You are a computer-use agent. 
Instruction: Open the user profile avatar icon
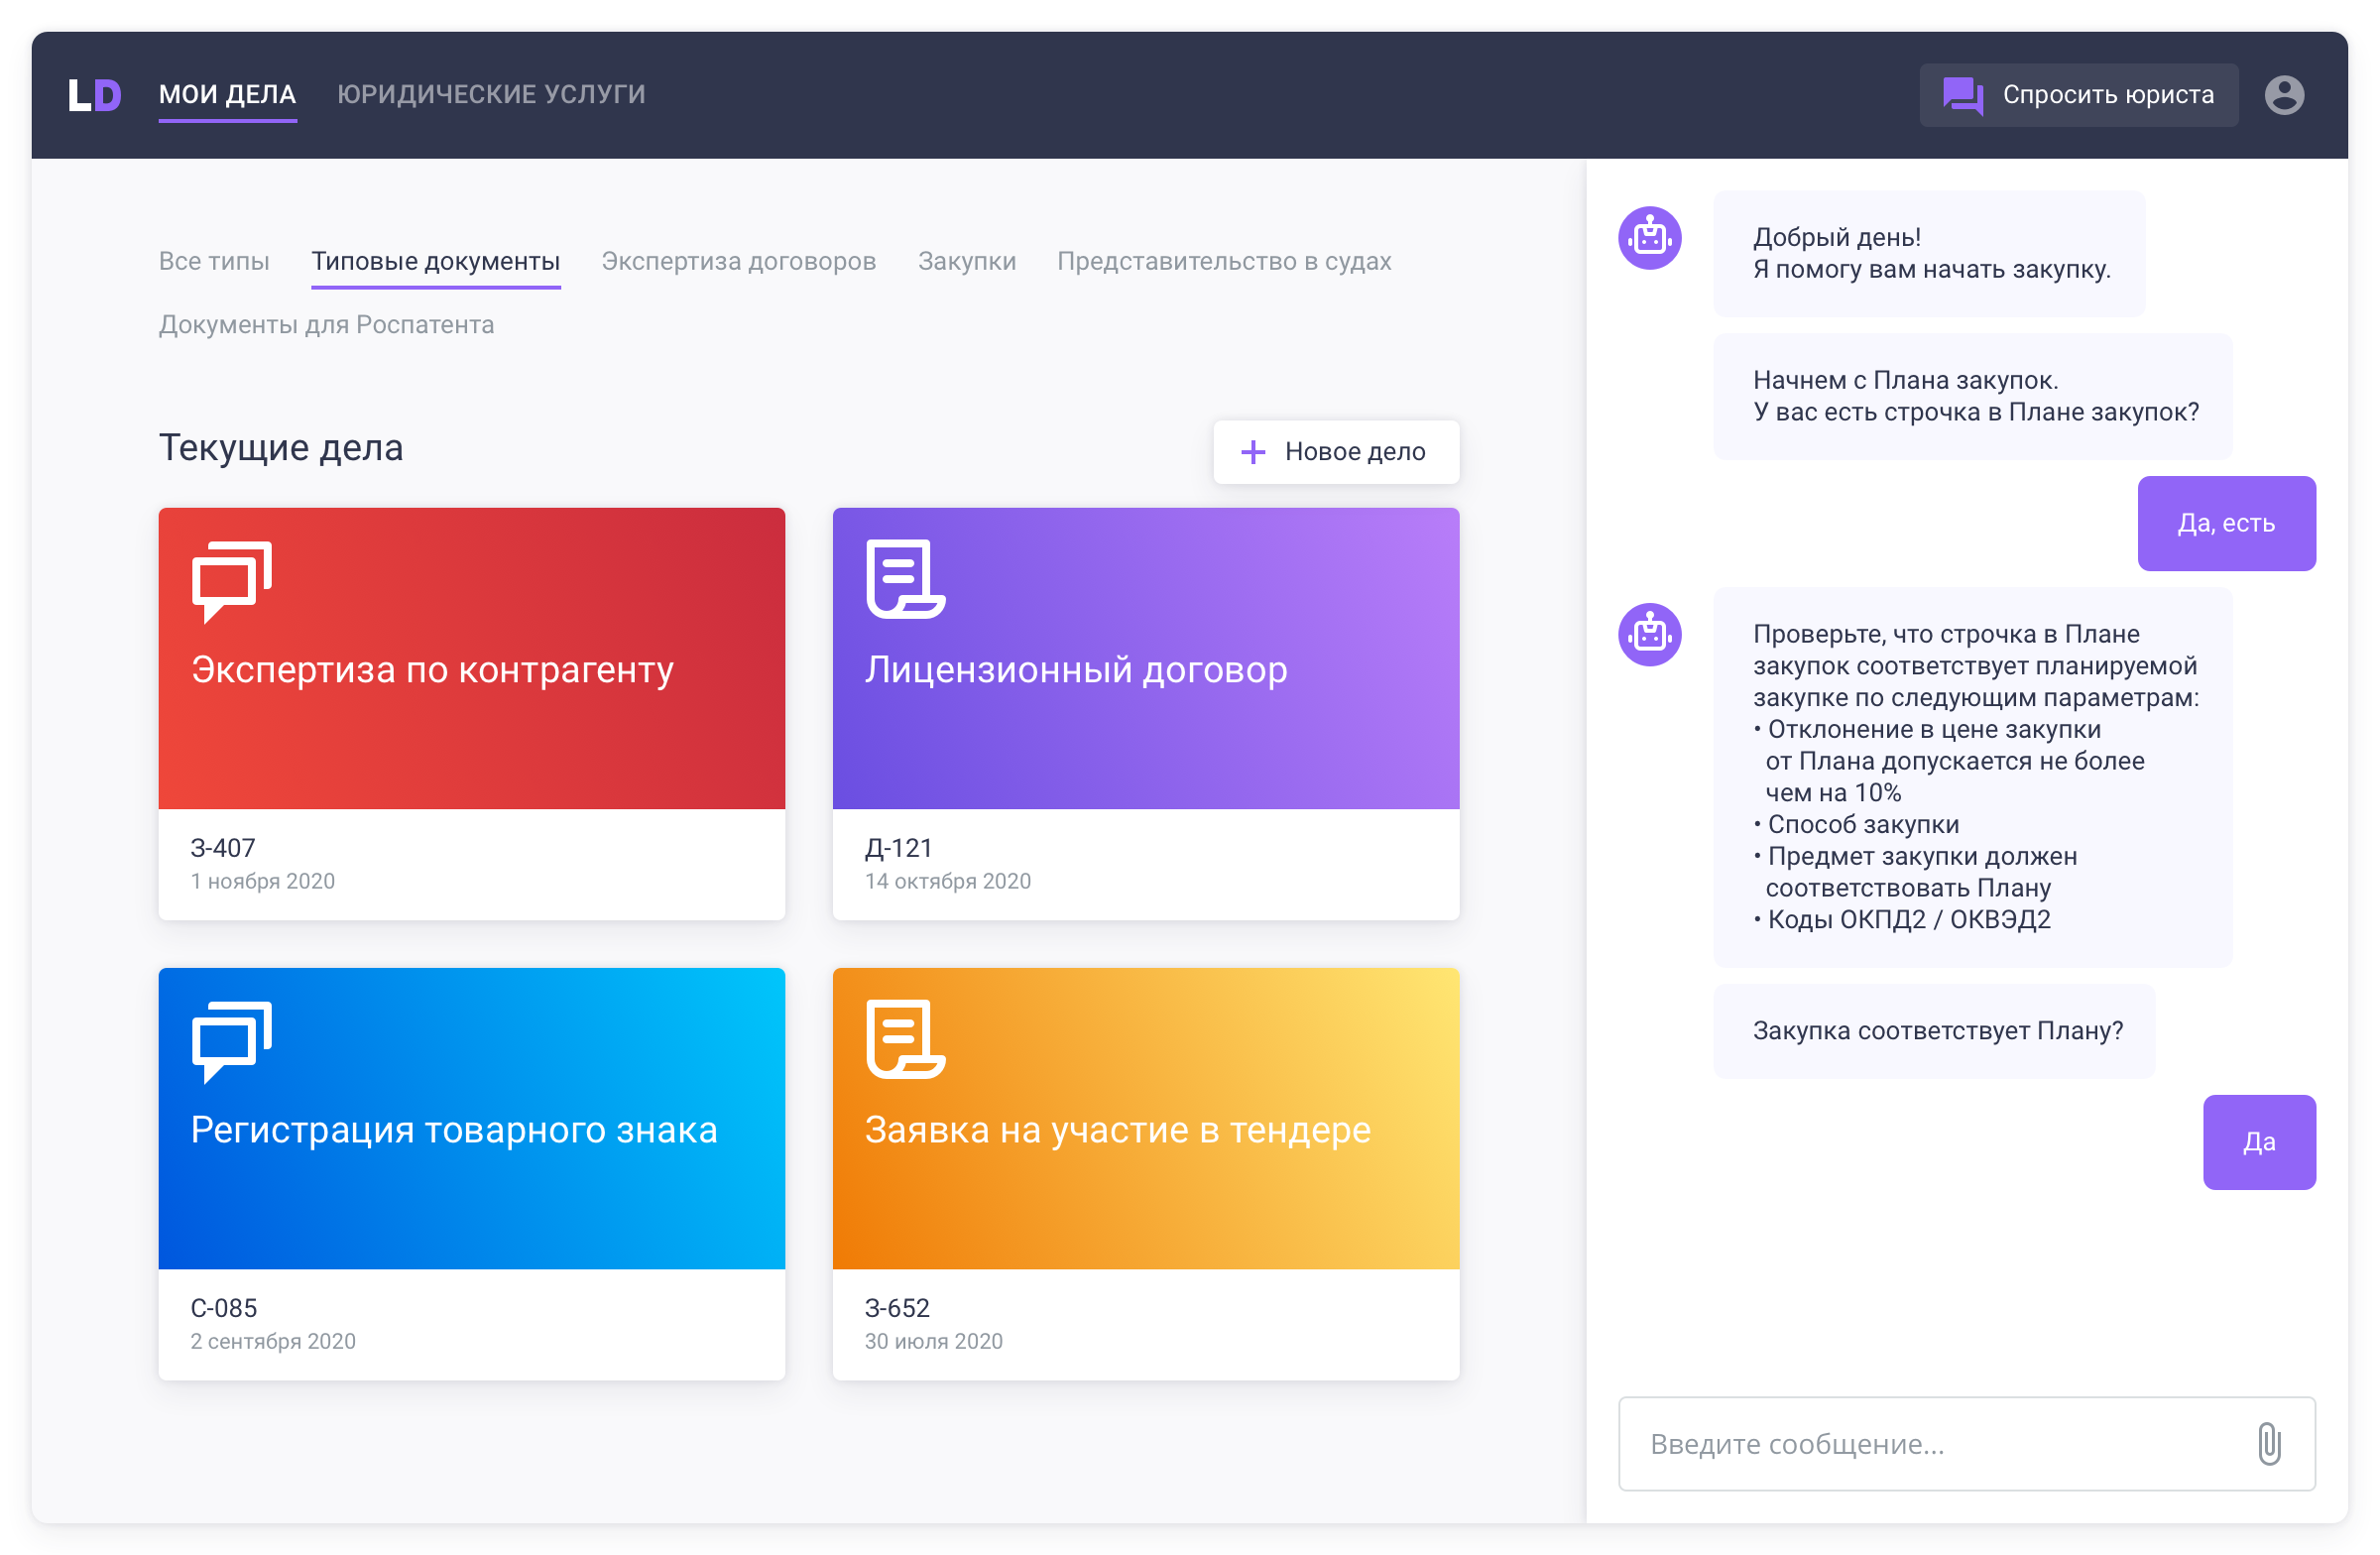click(x=2284, y=95)
